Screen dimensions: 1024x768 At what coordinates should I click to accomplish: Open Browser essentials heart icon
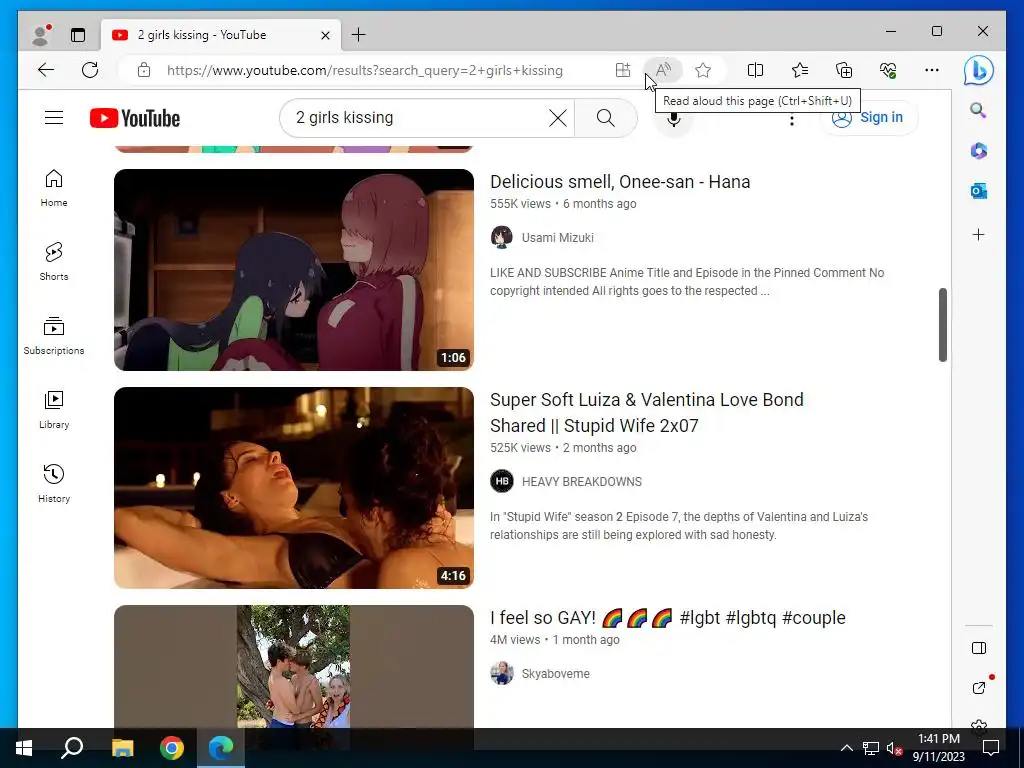[888, 70]
